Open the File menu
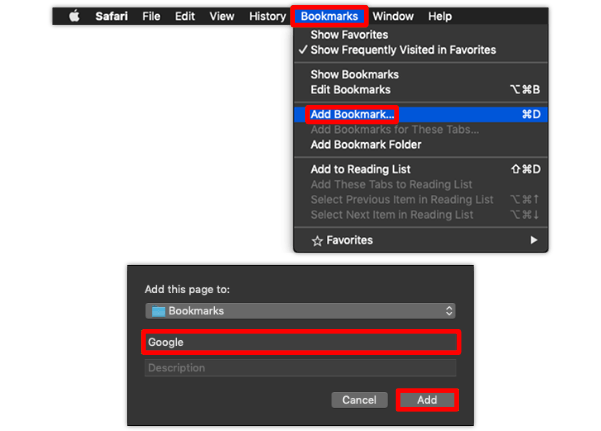Image resolution: width=601 pixels, height=431 pixels. pos(151,16)
